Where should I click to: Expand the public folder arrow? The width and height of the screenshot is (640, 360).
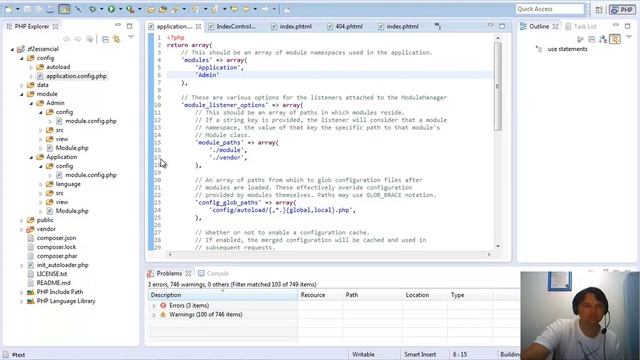(x=22, y=220)
